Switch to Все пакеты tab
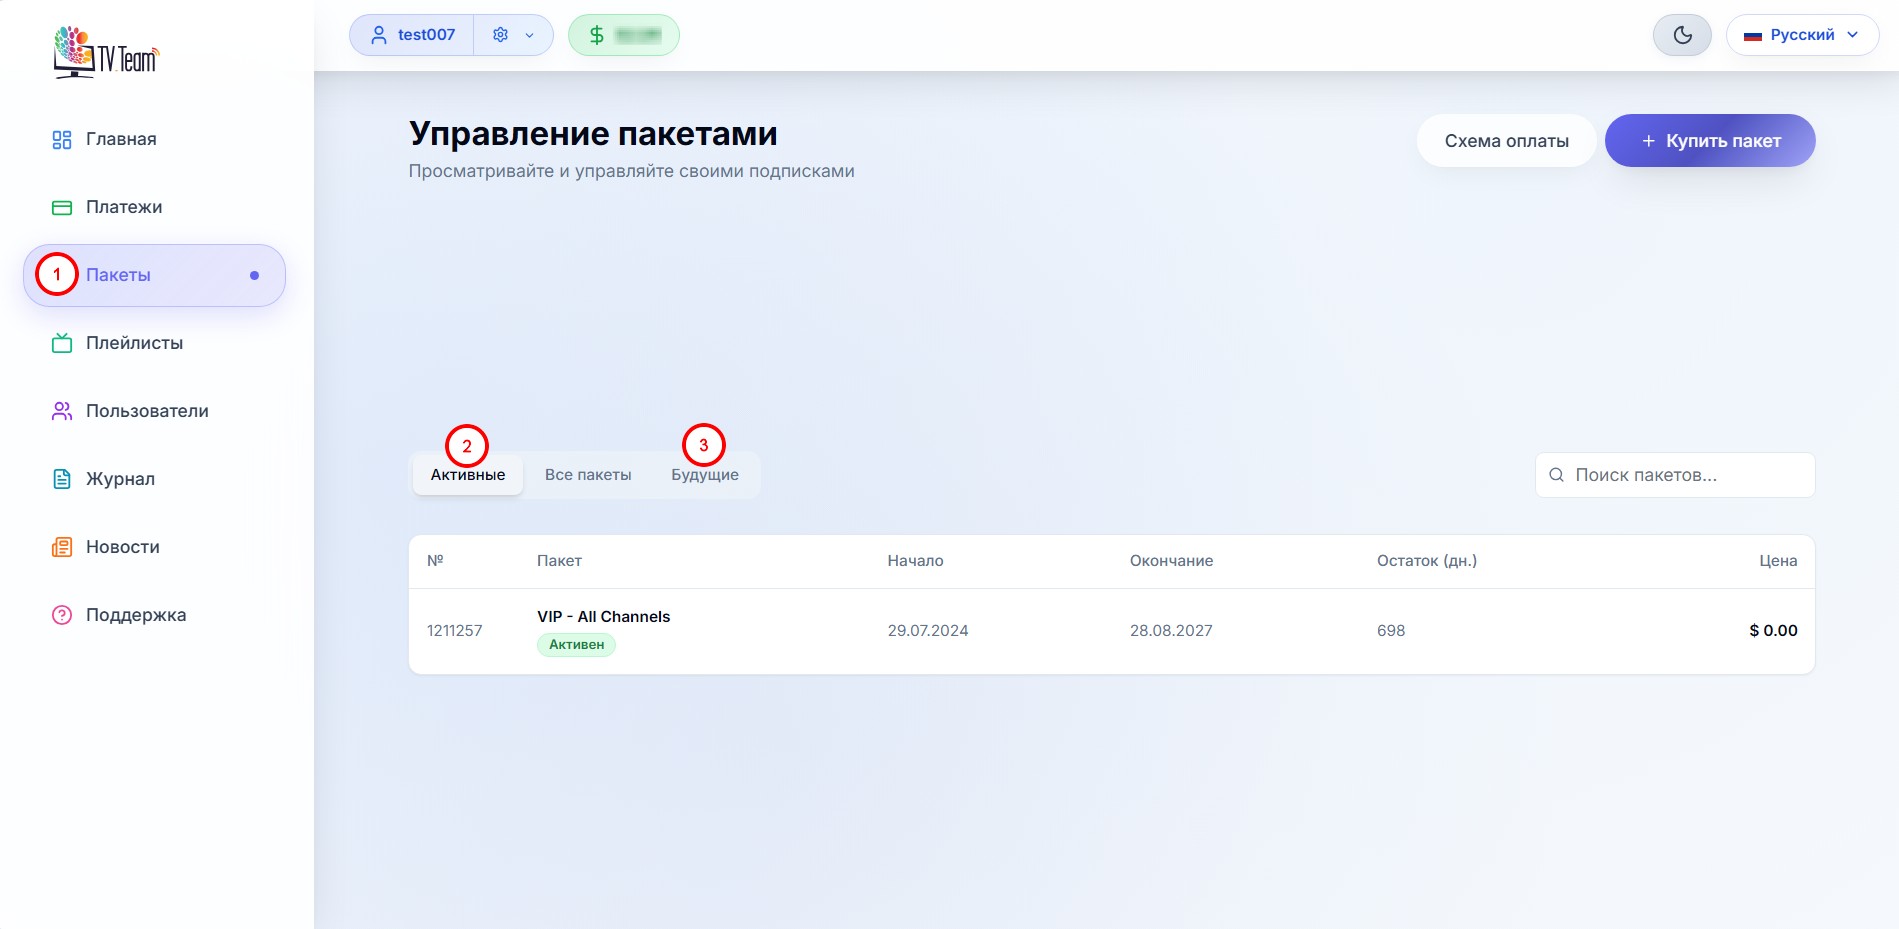The image size is (1899, 929). coord(588,475)
